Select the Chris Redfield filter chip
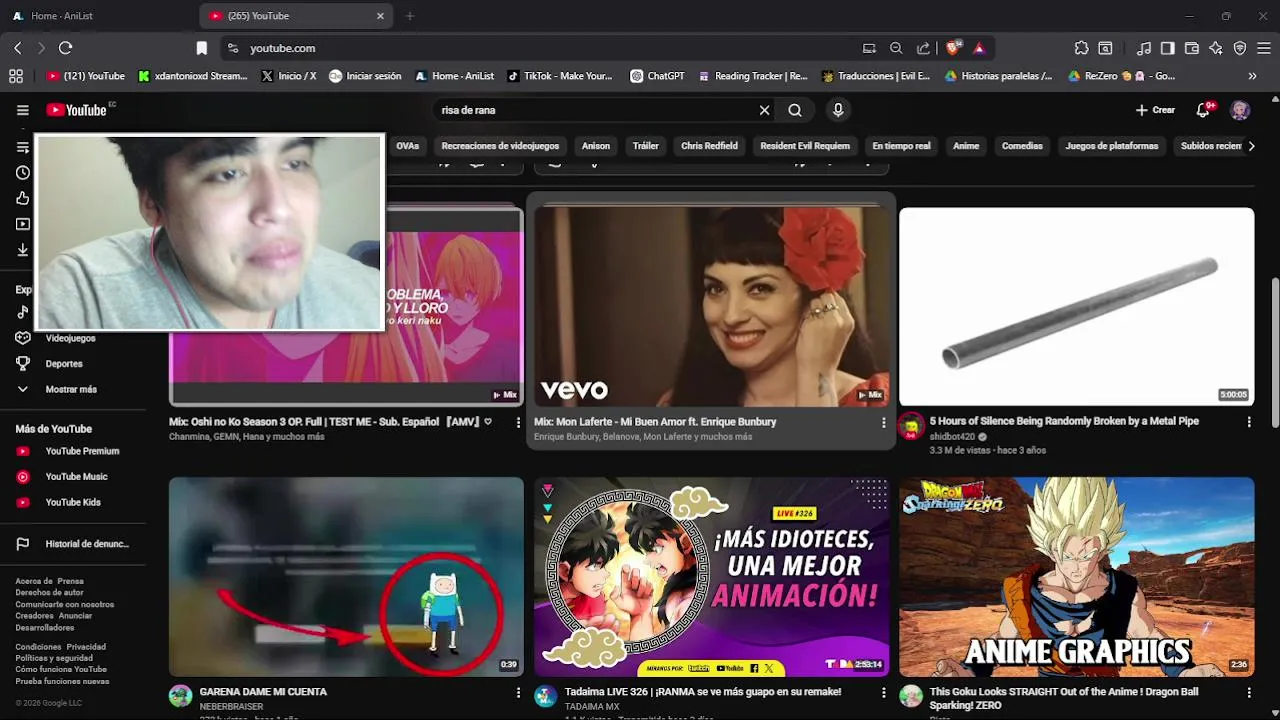The image size is (1280, 720). 709,146
